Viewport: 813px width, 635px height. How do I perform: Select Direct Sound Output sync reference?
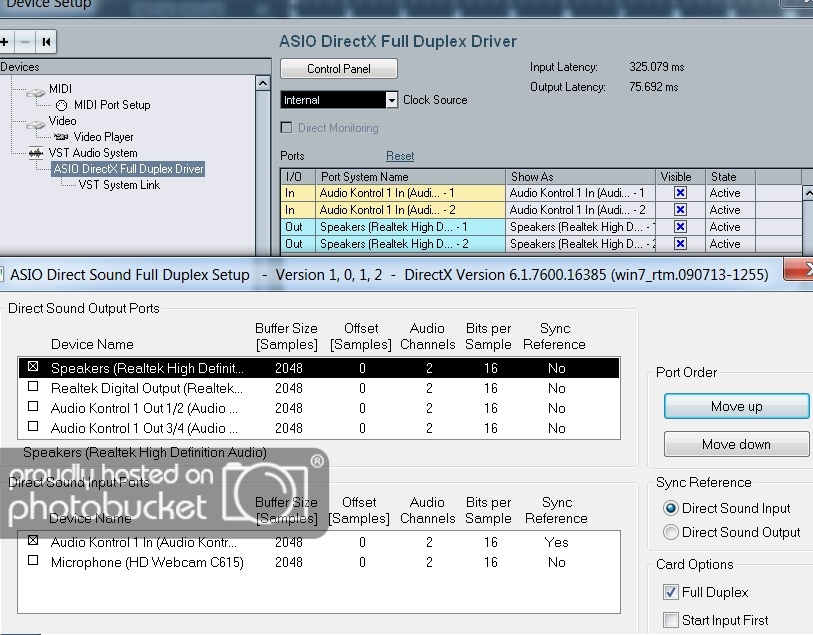point(670,532)
